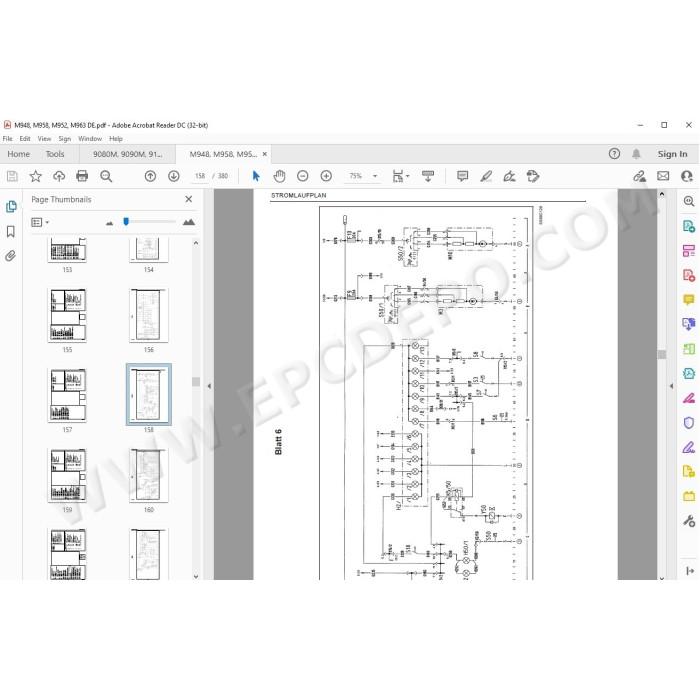This screenshot has width=700, height=700.
Task: Select the arrow selection tool
Action: [x=256, y=176]
